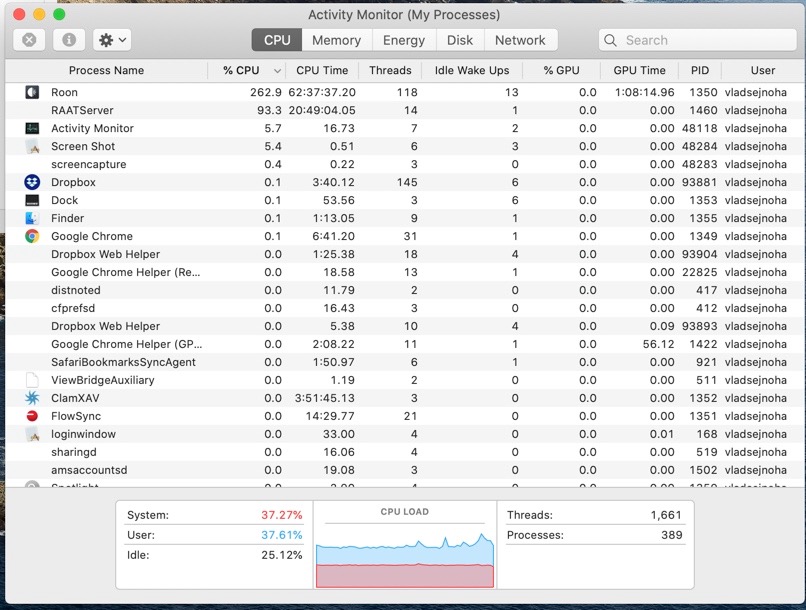Click the ViewBridgeAuxiliary document icon
806x610 pixels.
[32, 380]
